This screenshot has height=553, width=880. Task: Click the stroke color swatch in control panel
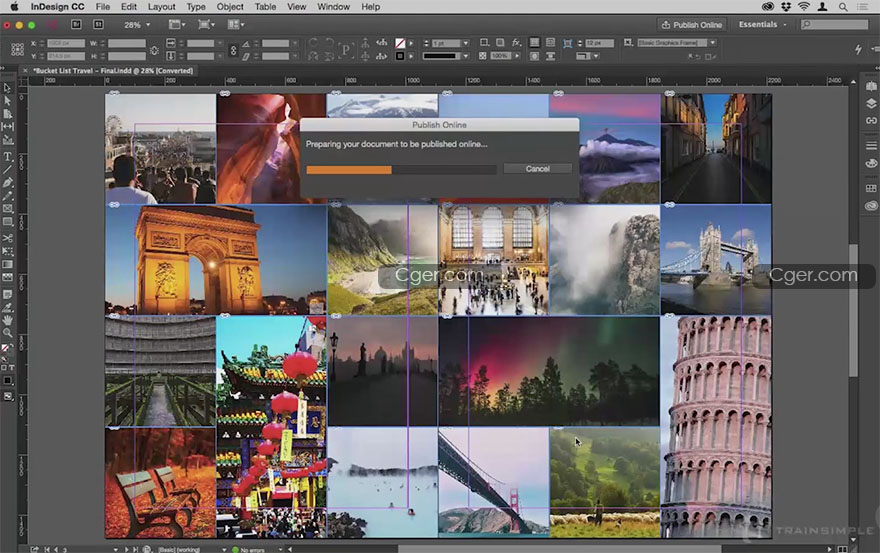point(400,56)
